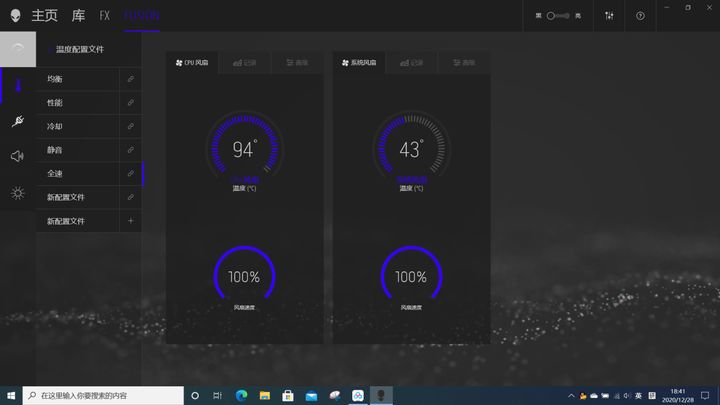The height and width of the screenshot is (405, 720).
Task: Open the sliders-icon tab in system fan panel
Action: (x=464, y=62)
